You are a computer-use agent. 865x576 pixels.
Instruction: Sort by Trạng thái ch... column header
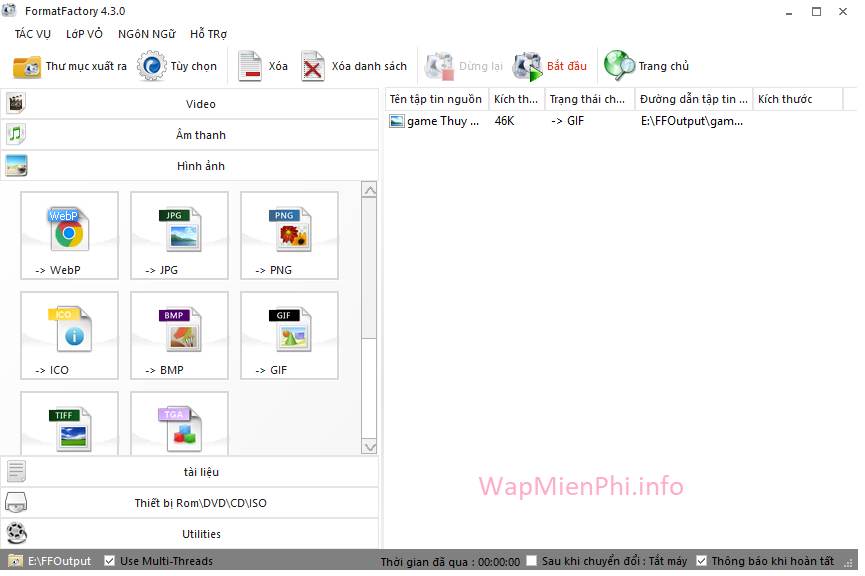pyautogui.click(x=590, y=99)
